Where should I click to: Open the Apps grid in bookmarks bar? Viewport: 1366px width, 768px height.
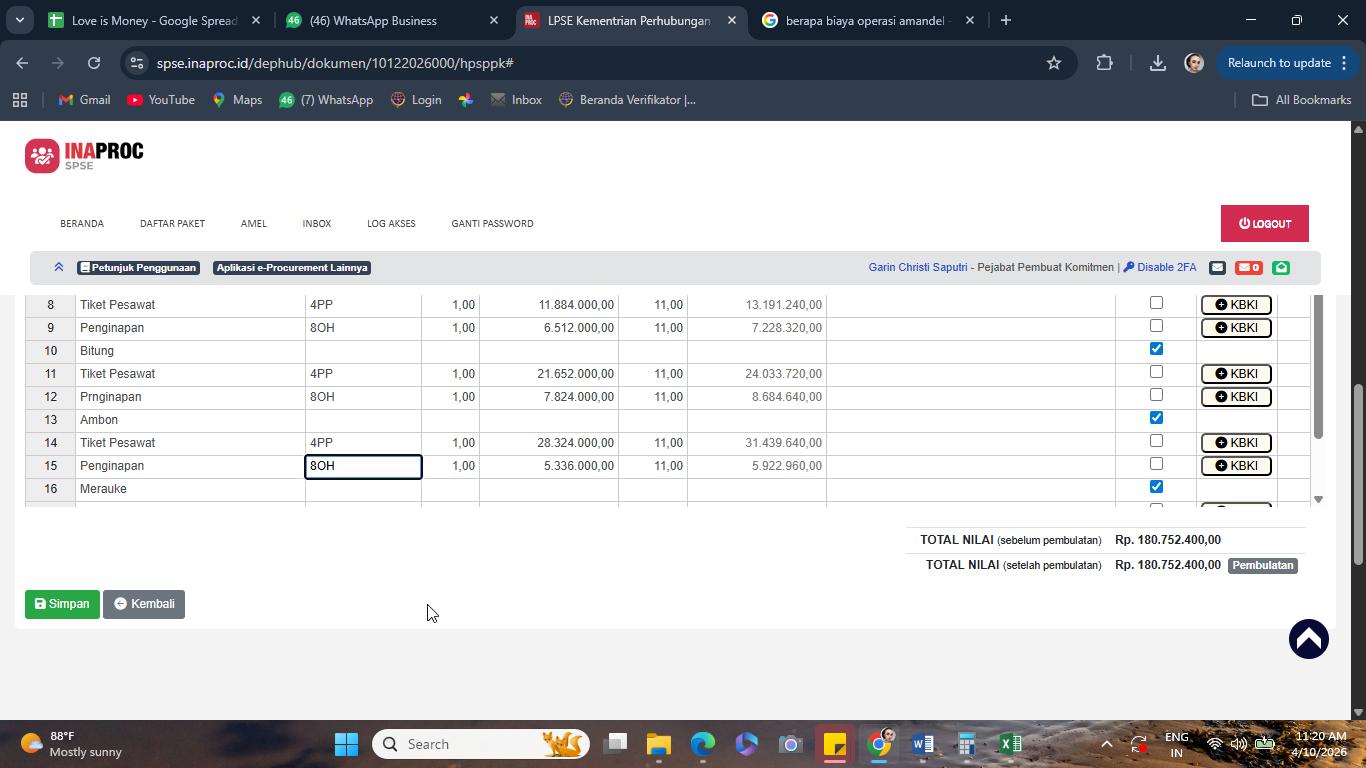pos(20,100)
